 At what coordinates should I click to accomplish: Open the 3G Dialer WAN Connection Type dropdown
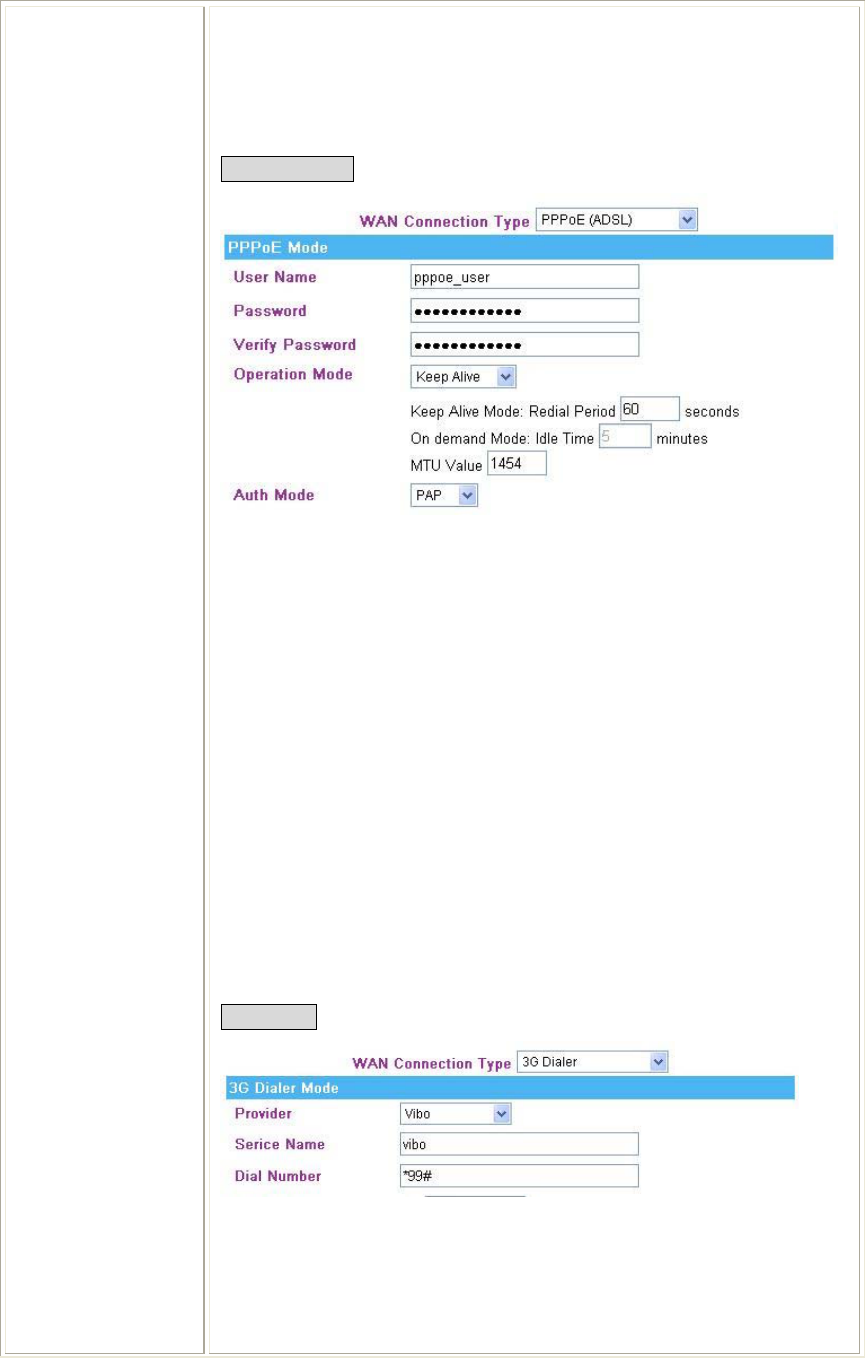pos(592,1062)
